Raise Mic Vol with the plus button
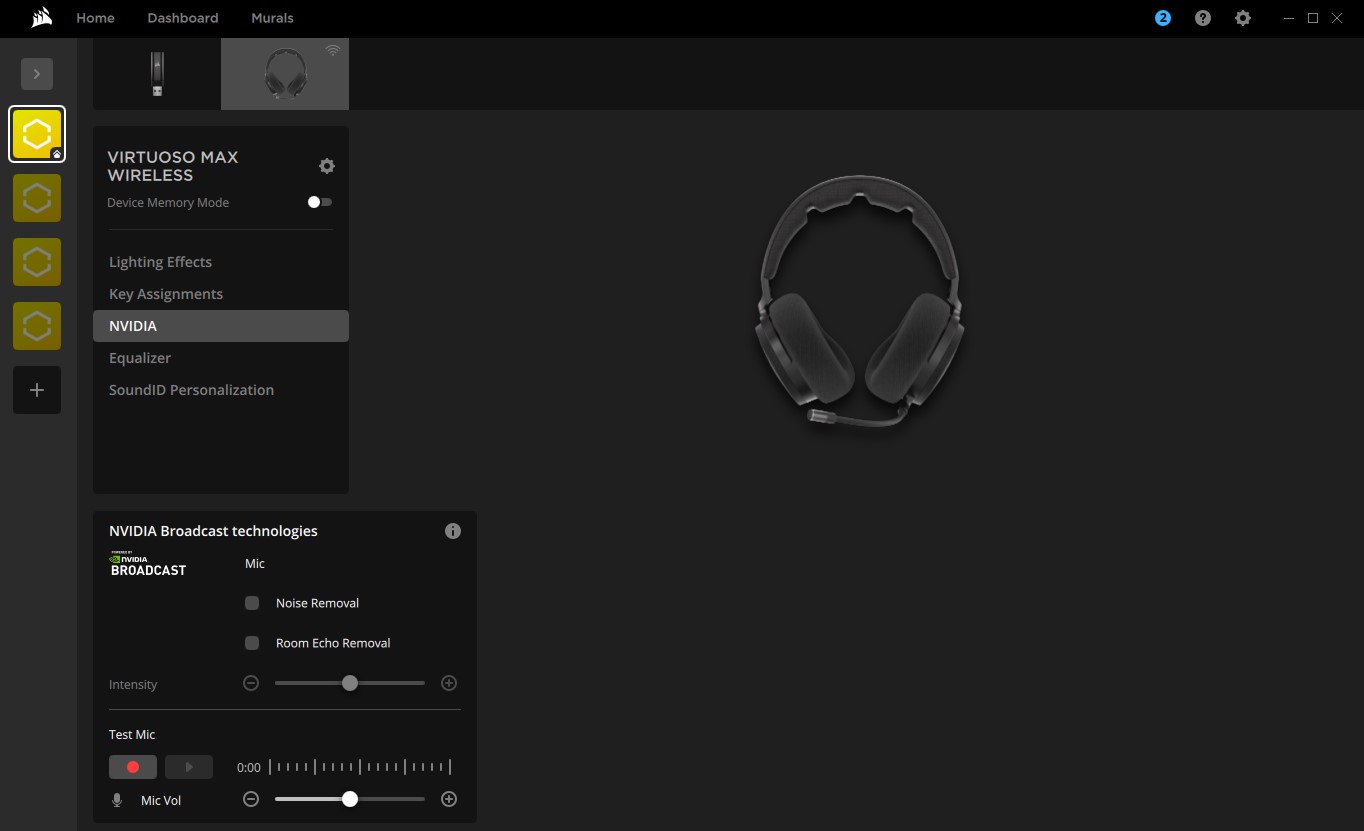The height and width of the screenshot is (831, 1364). click(x=449, y=799)
